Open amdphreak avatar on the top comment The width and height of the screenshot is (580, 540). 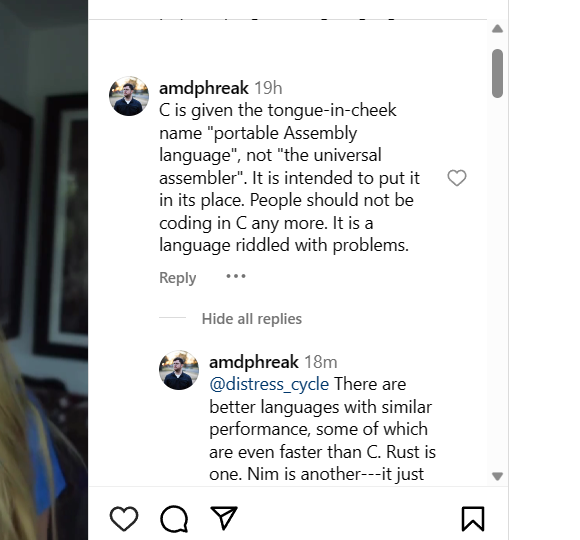[x=129, y=96]
